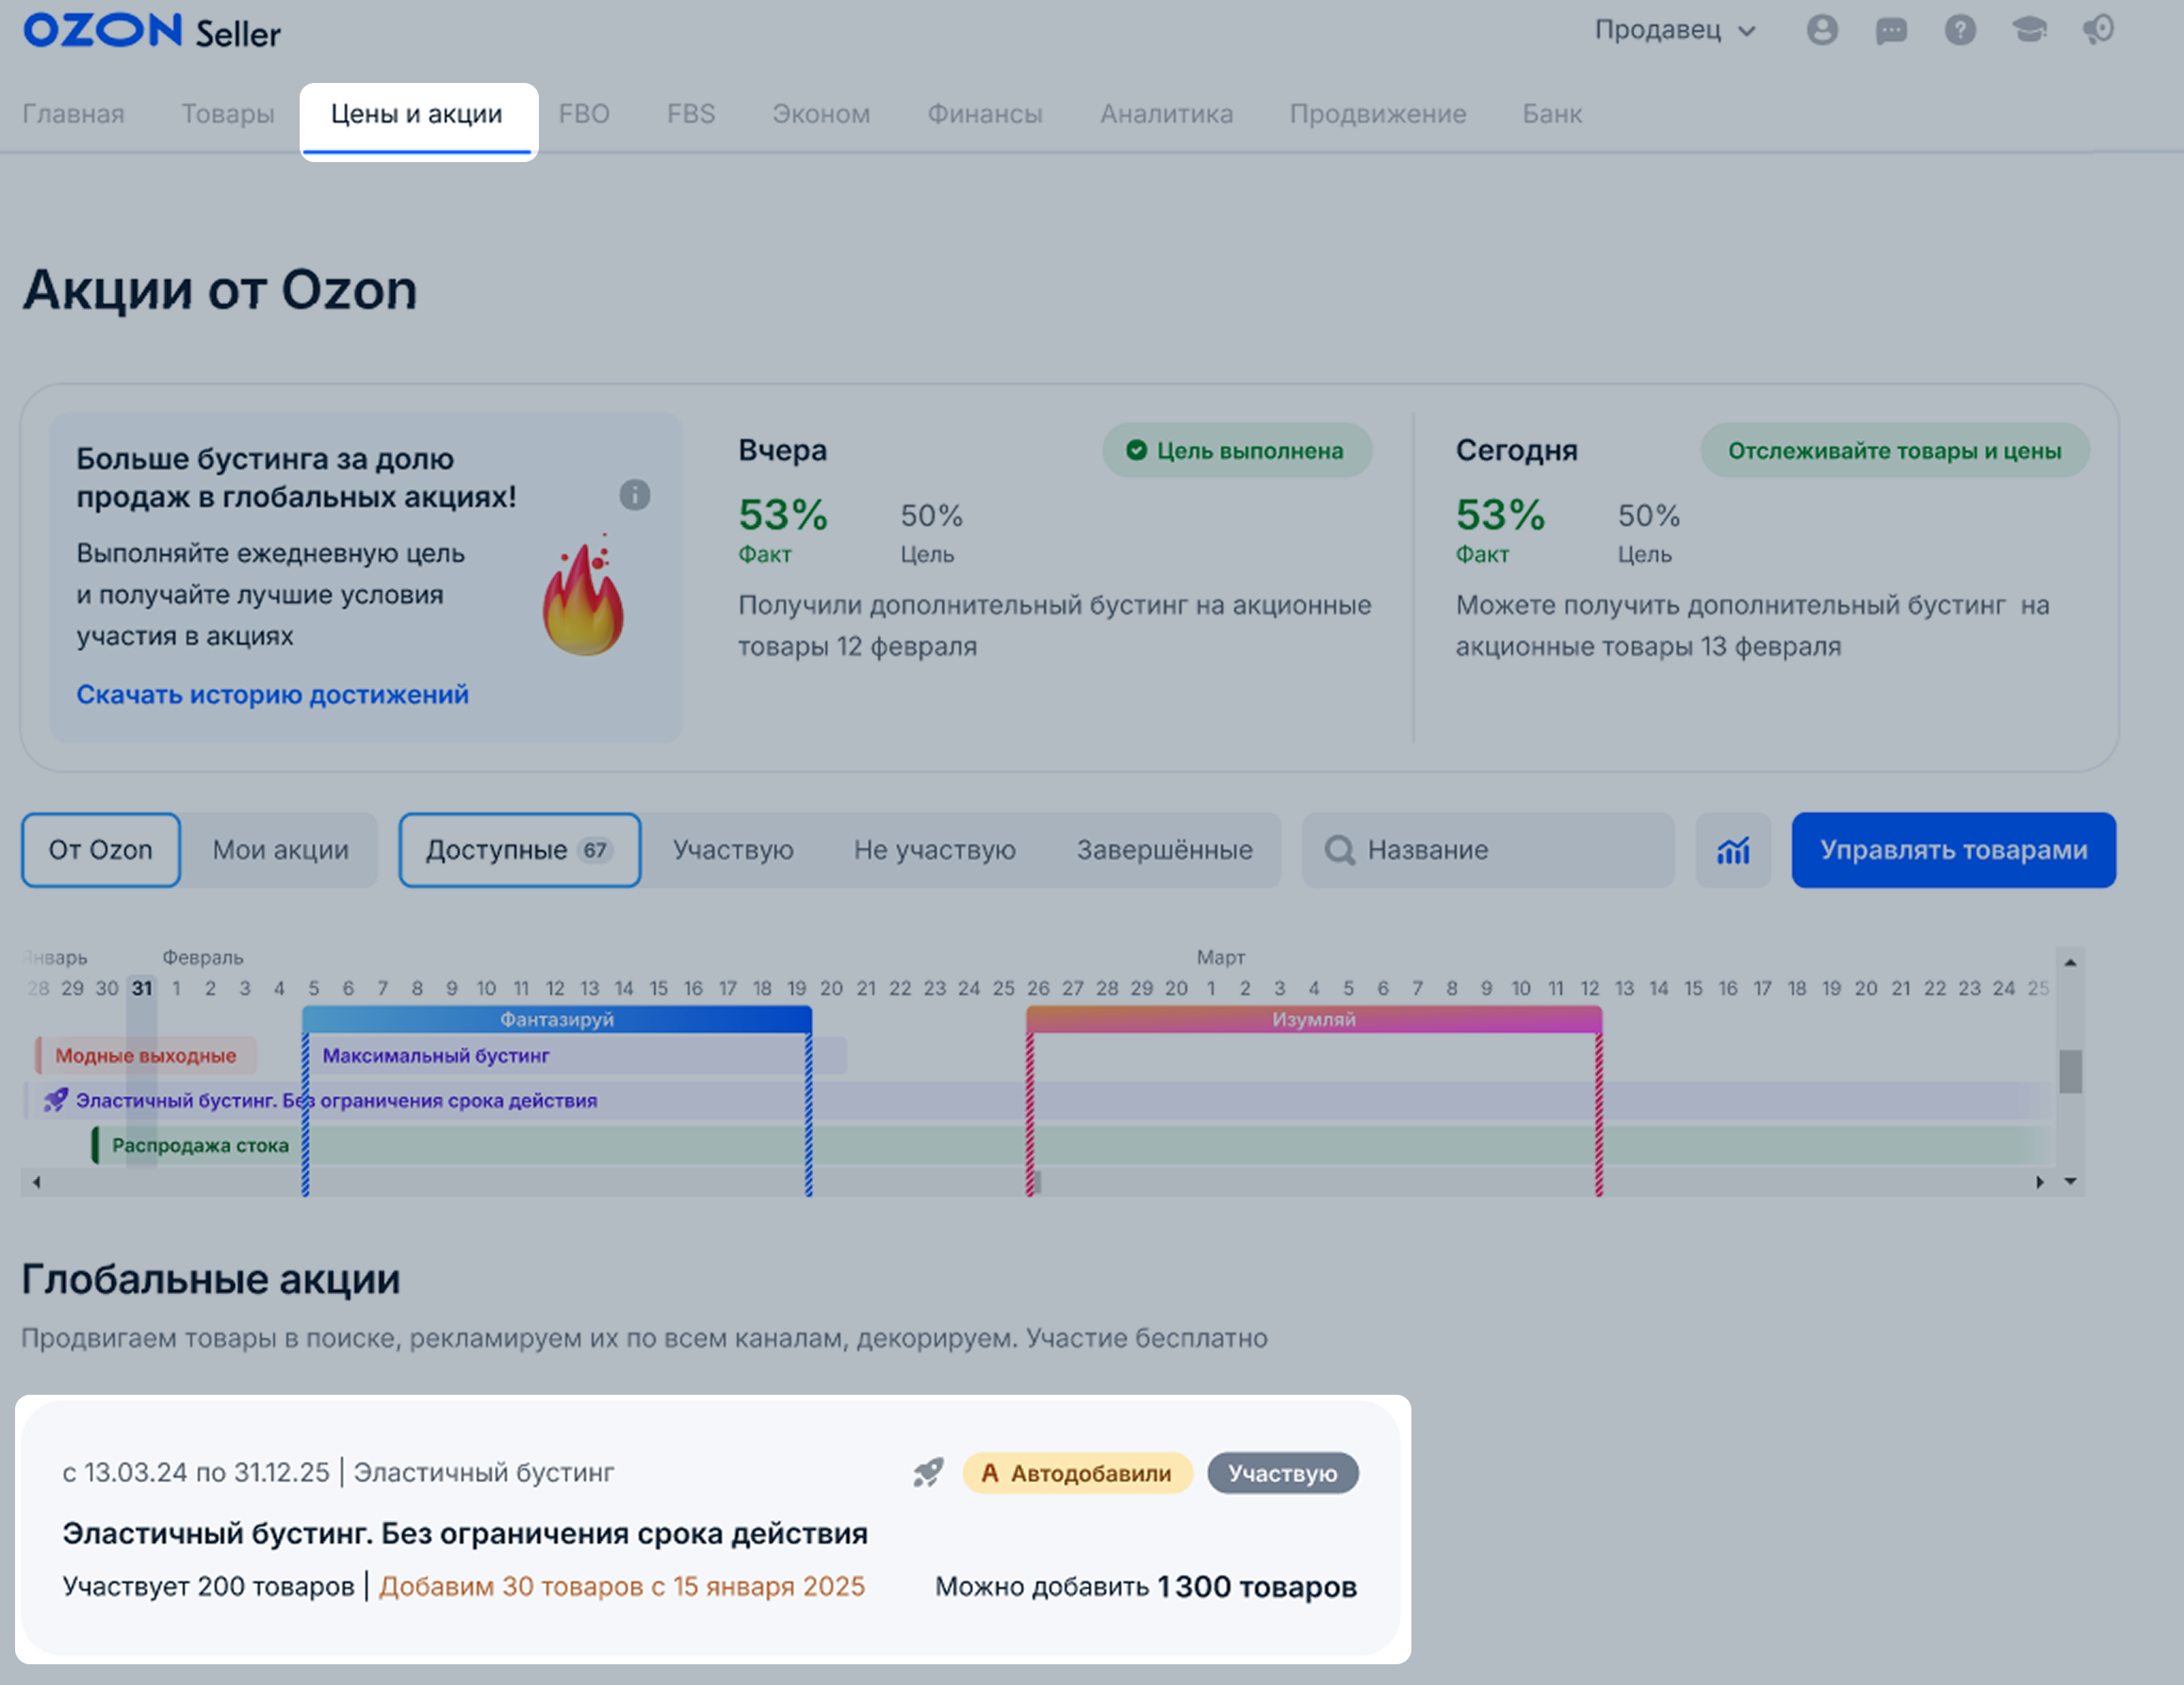Click the highlighted date 31 in timeline
The height and width of the screenshot is (1685, 2184).
tap(142, 988)
